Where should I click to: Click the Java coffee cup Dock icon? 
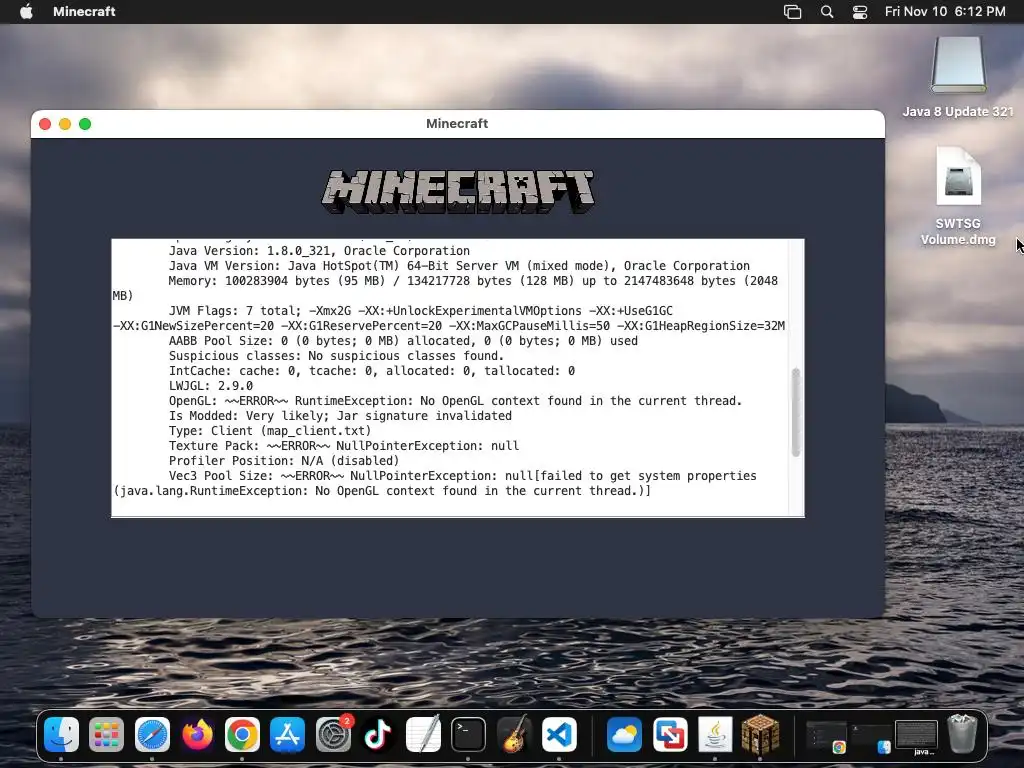(715, 735)
